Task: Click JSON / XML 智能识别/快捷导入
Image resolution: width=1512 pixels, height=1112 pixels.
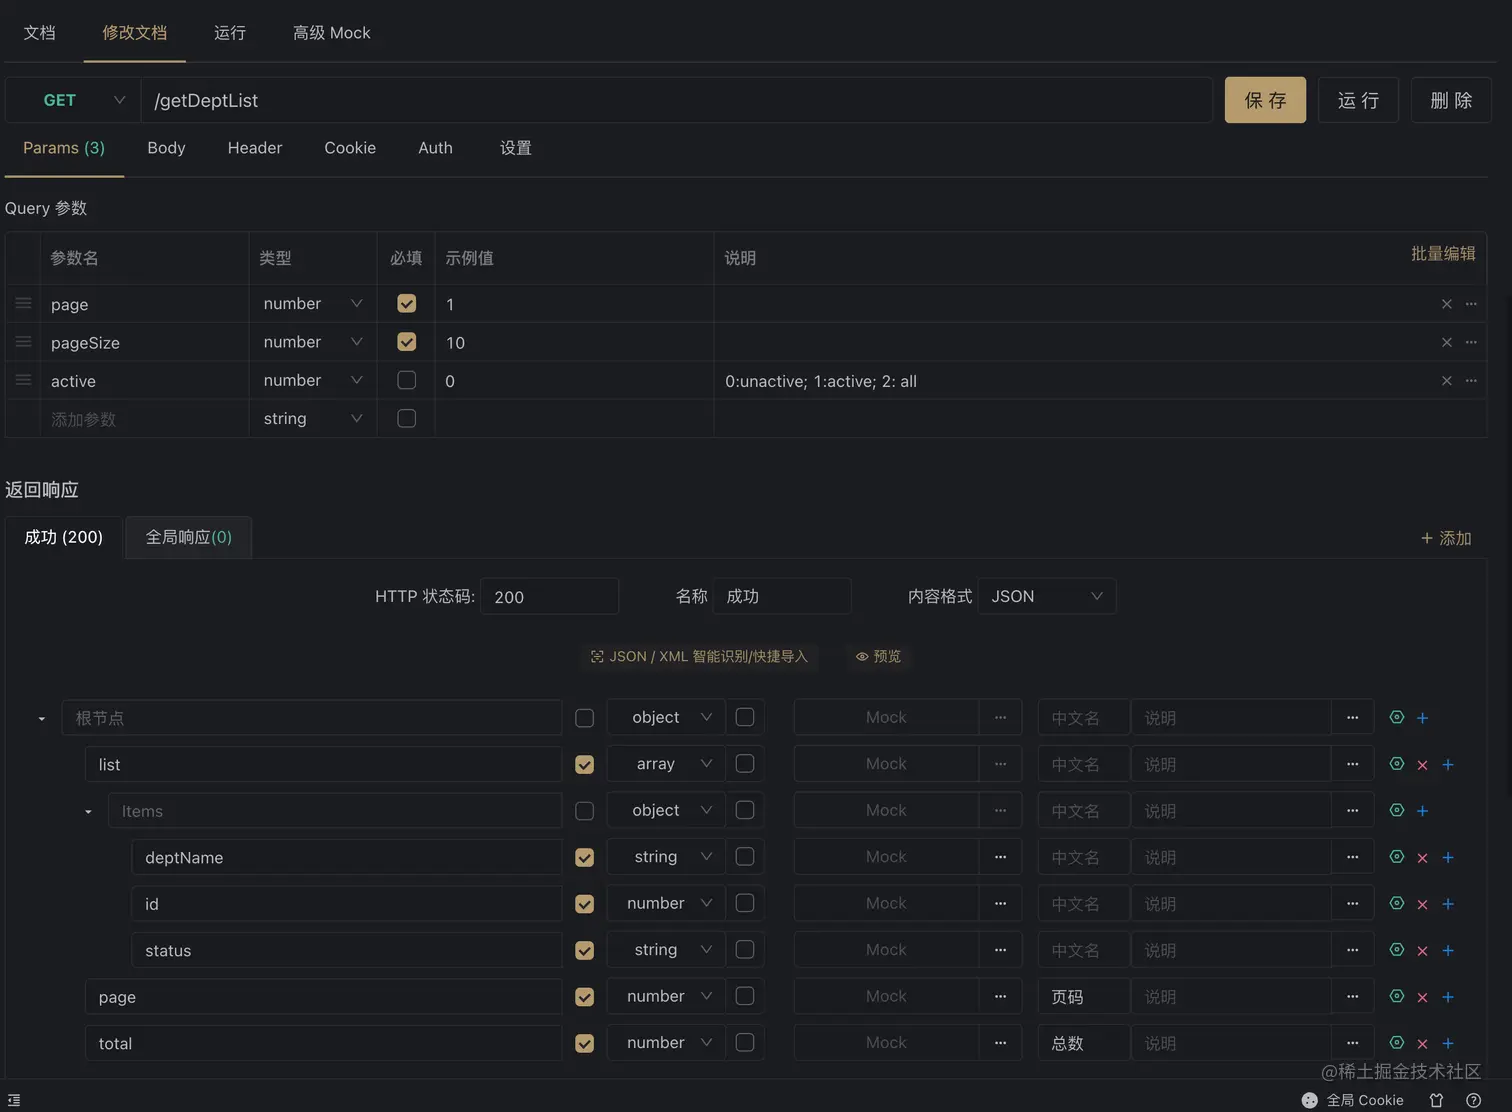Action: click(699, 656)
